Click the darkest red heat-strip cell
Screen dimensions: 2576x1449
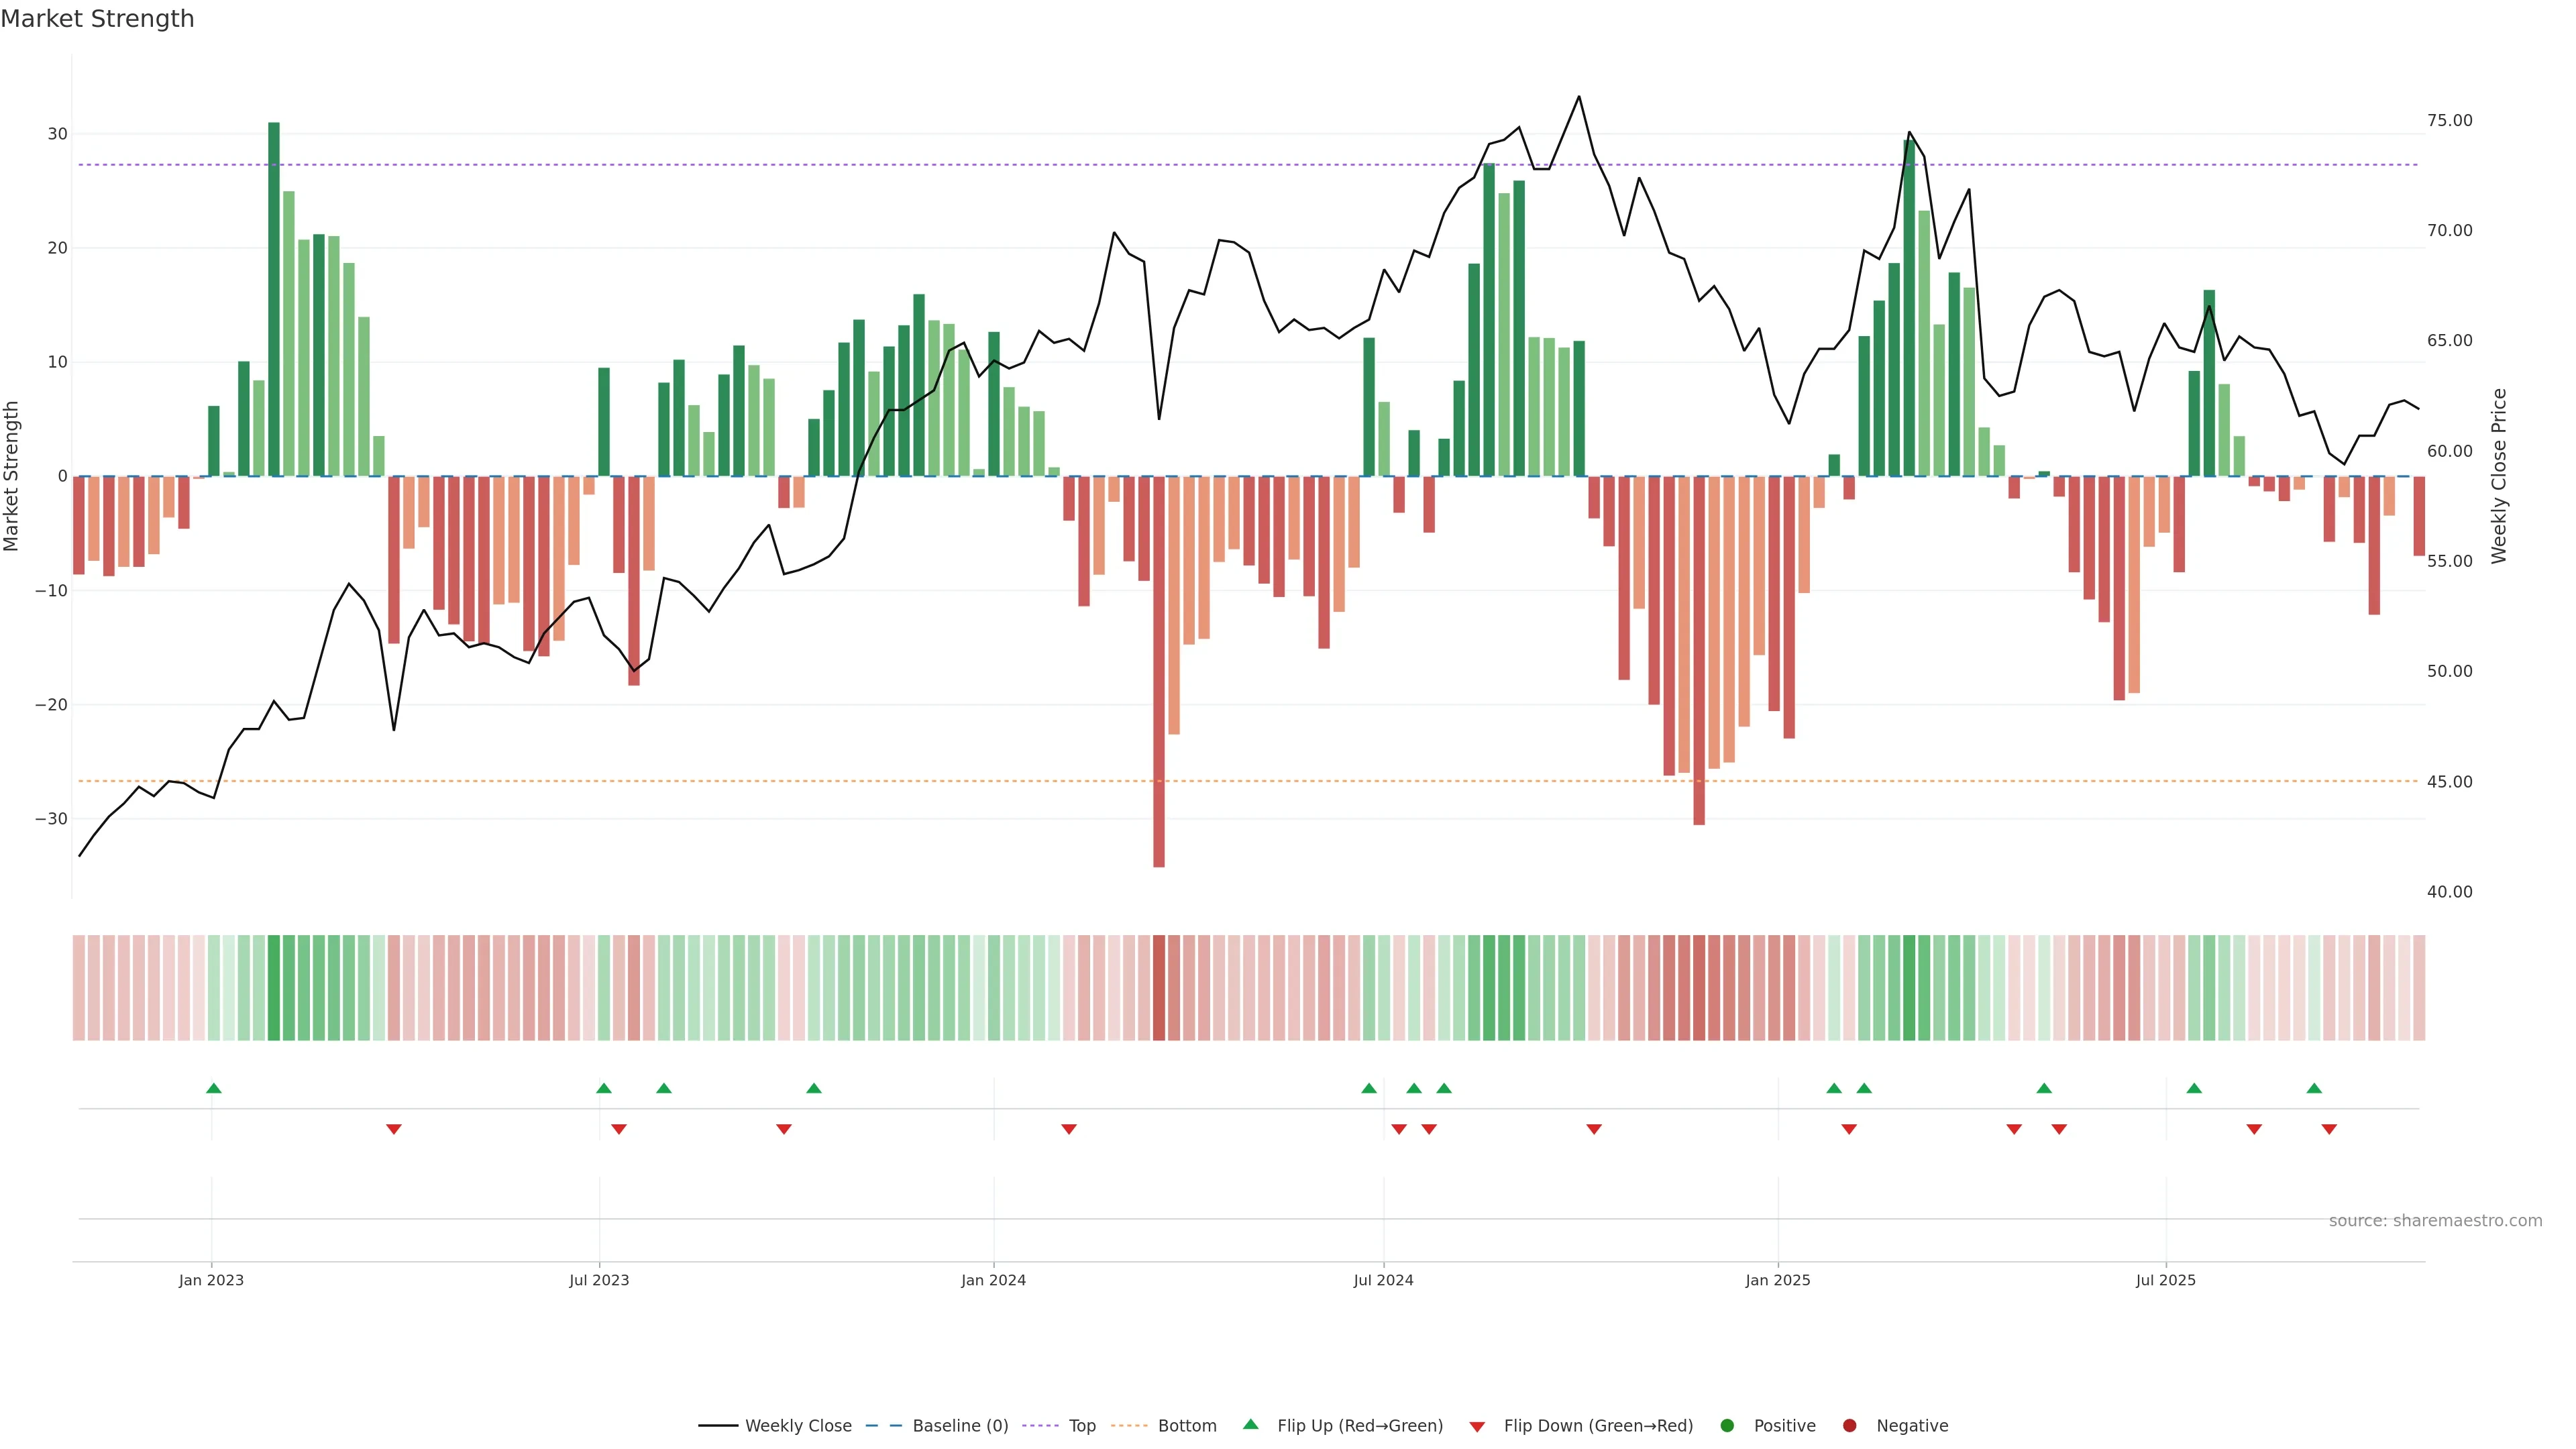pos(1159,988)
